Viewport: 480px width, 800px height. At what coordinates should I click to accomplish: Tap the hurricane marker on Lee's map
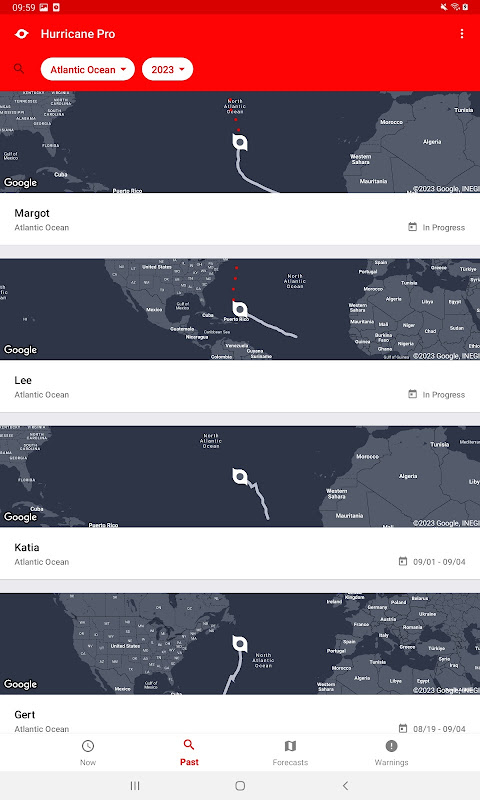(x=240, y=309)
